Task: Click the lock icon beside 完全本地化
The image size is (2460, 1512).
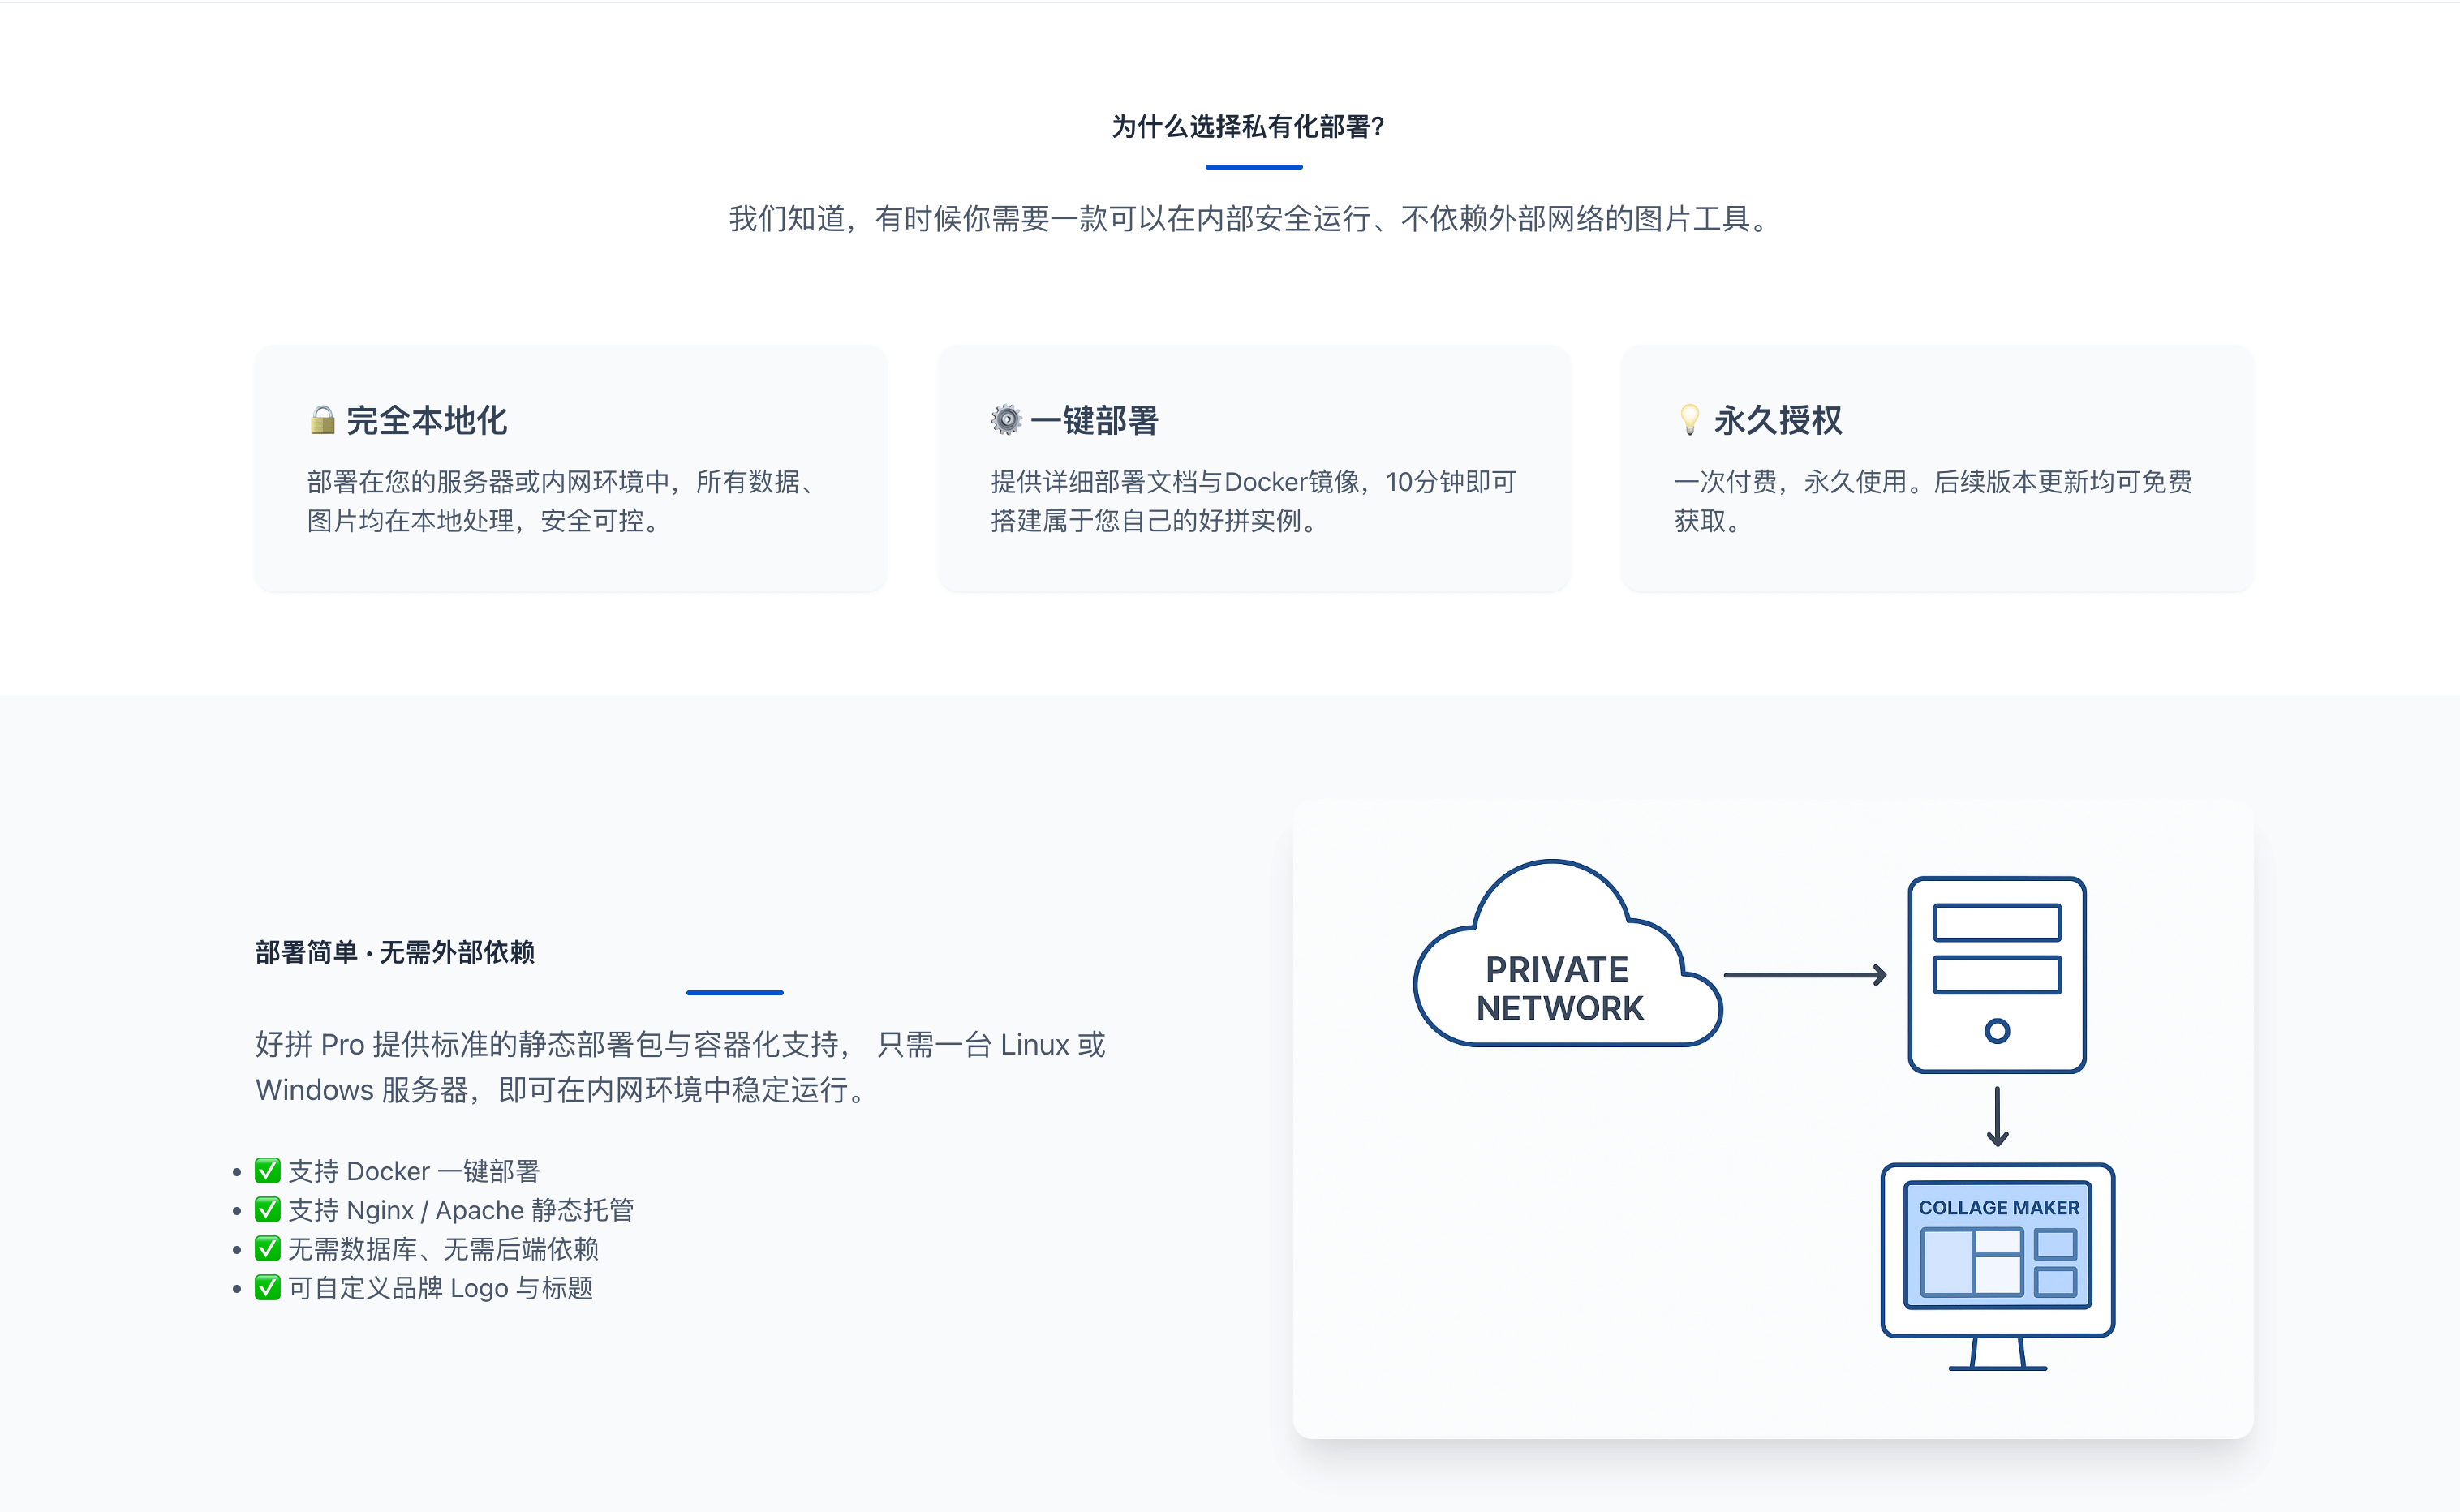Action: pos(322,420)
